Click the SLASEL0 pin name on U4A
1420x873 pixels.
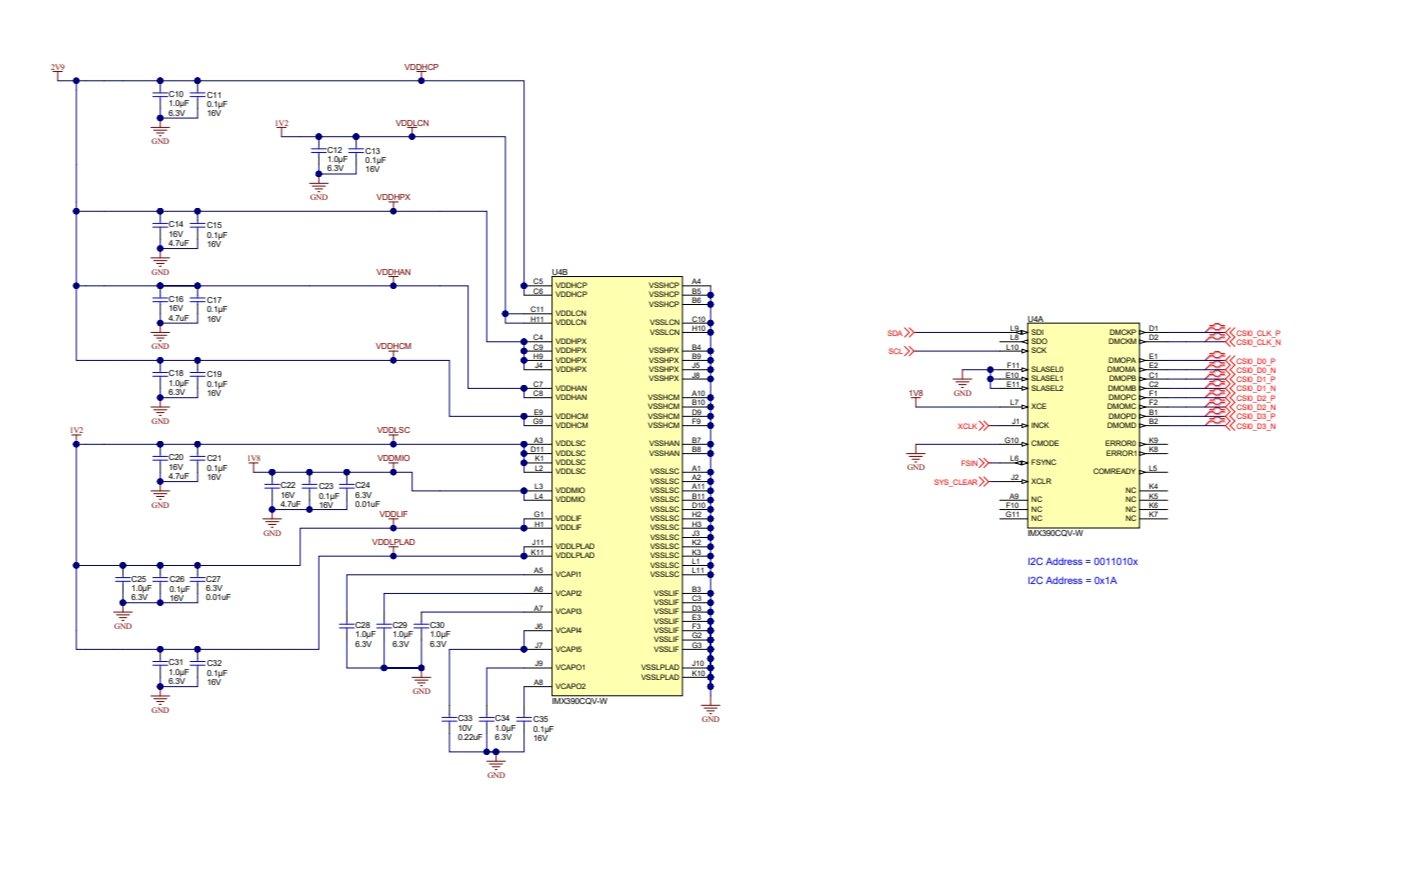pos(1047,369)
